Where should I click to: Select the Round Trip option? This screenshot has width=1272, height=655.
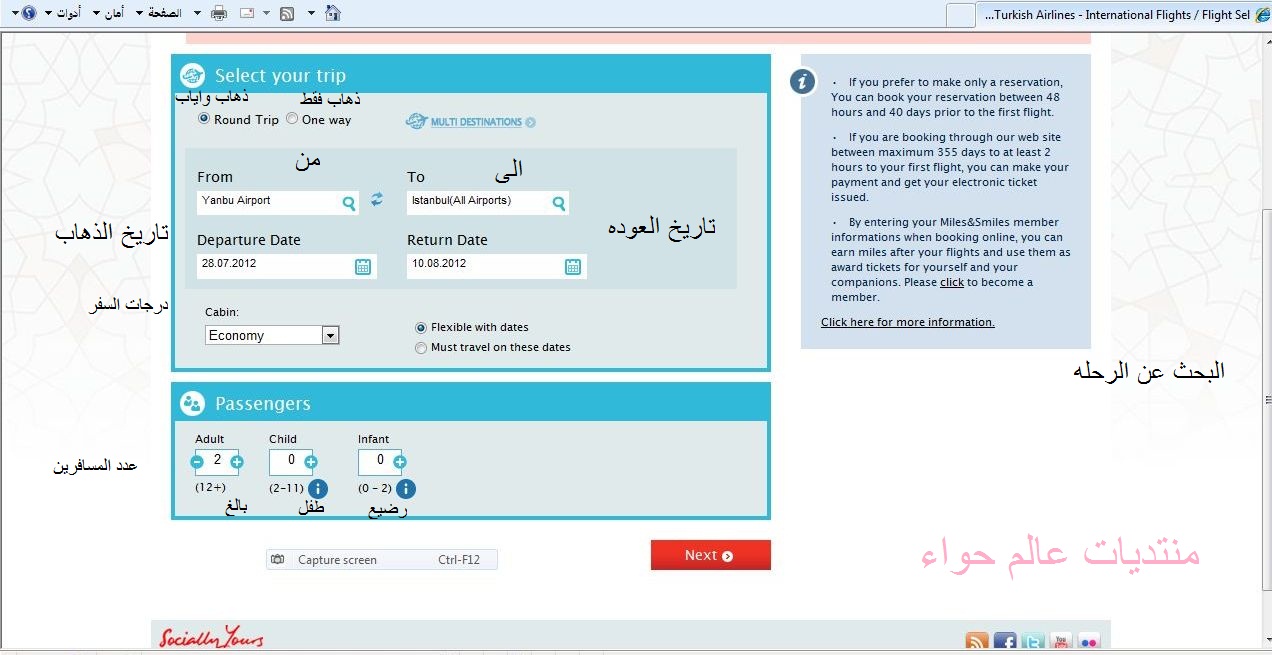[205, 119]
